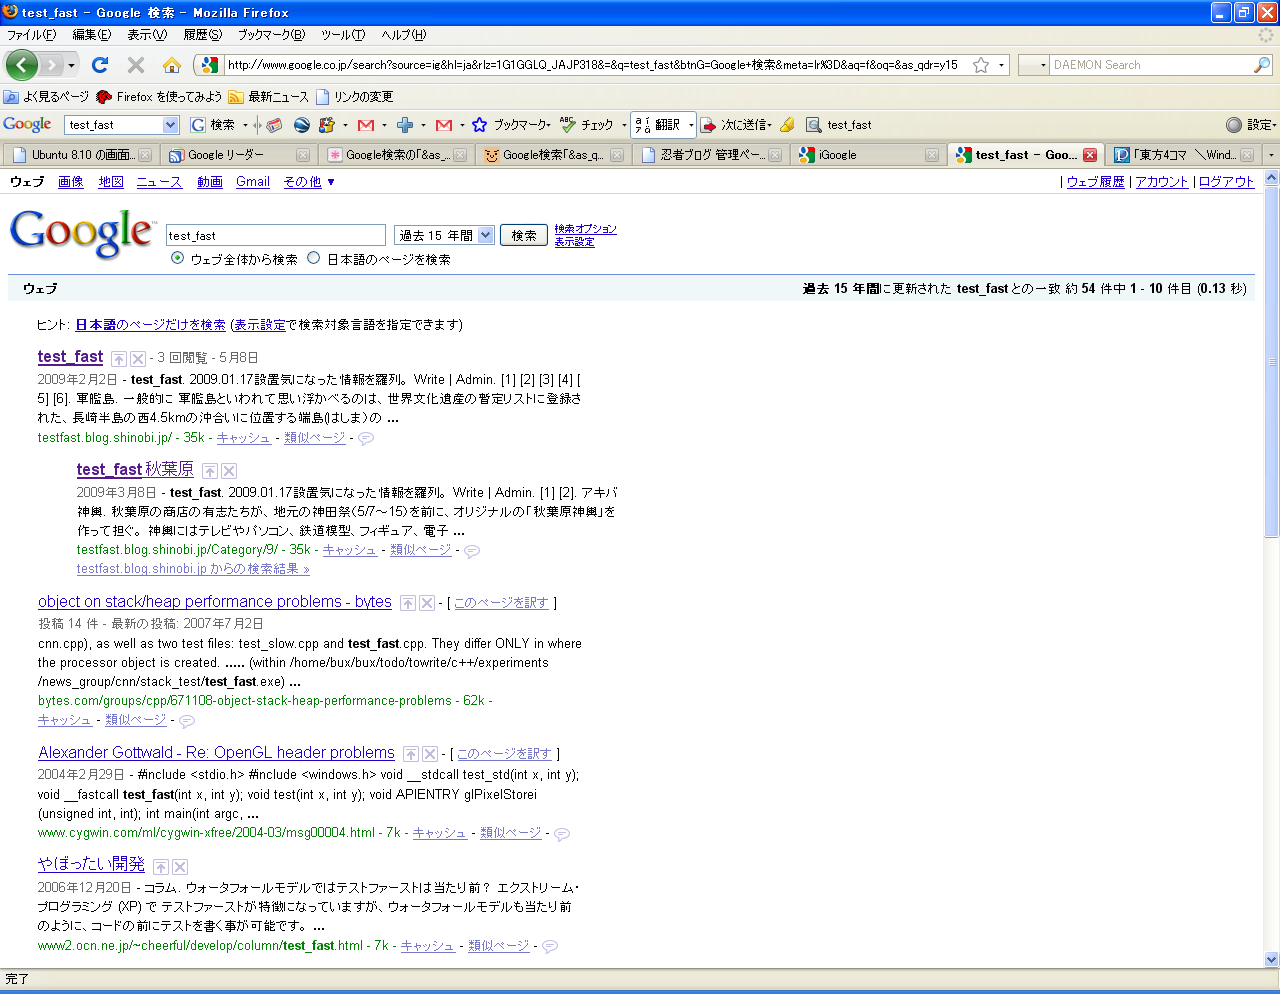Open the 'よく見るページ' bookmarks toolbar item

(46, 97)
